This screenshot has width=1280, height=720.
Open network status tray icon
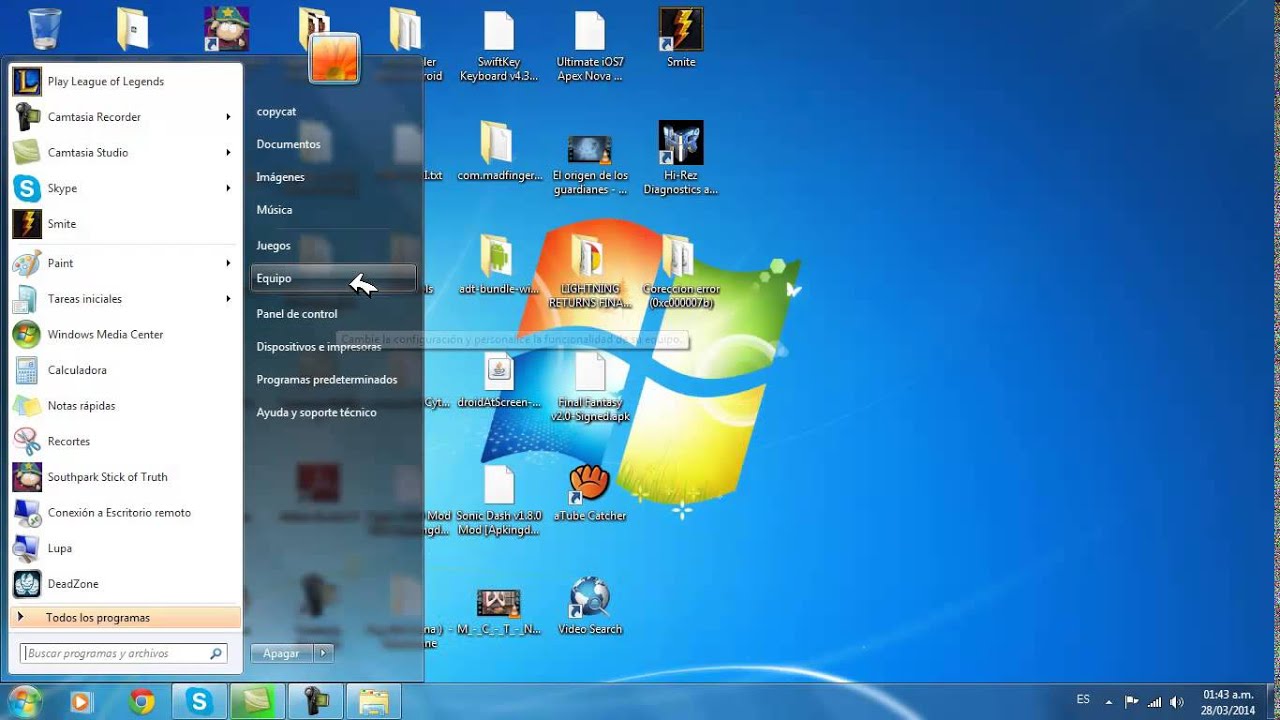(1154, 702)
